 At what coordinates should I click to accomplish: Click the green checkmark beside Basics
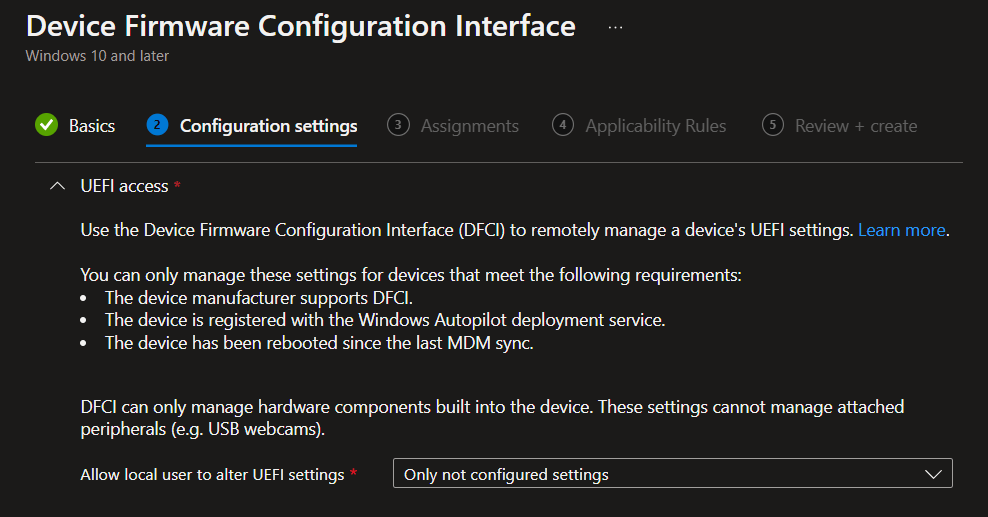(46, 125)
